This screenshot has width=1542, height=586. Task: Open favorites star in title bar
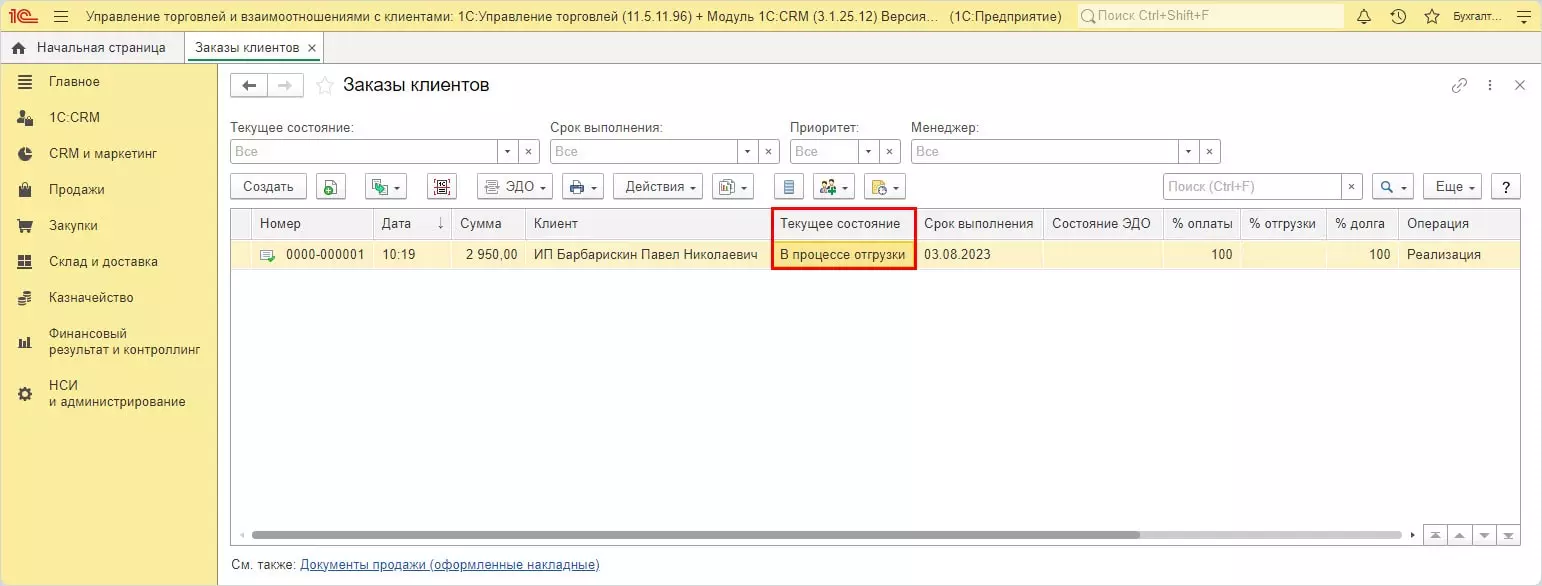coord(1432,16)
